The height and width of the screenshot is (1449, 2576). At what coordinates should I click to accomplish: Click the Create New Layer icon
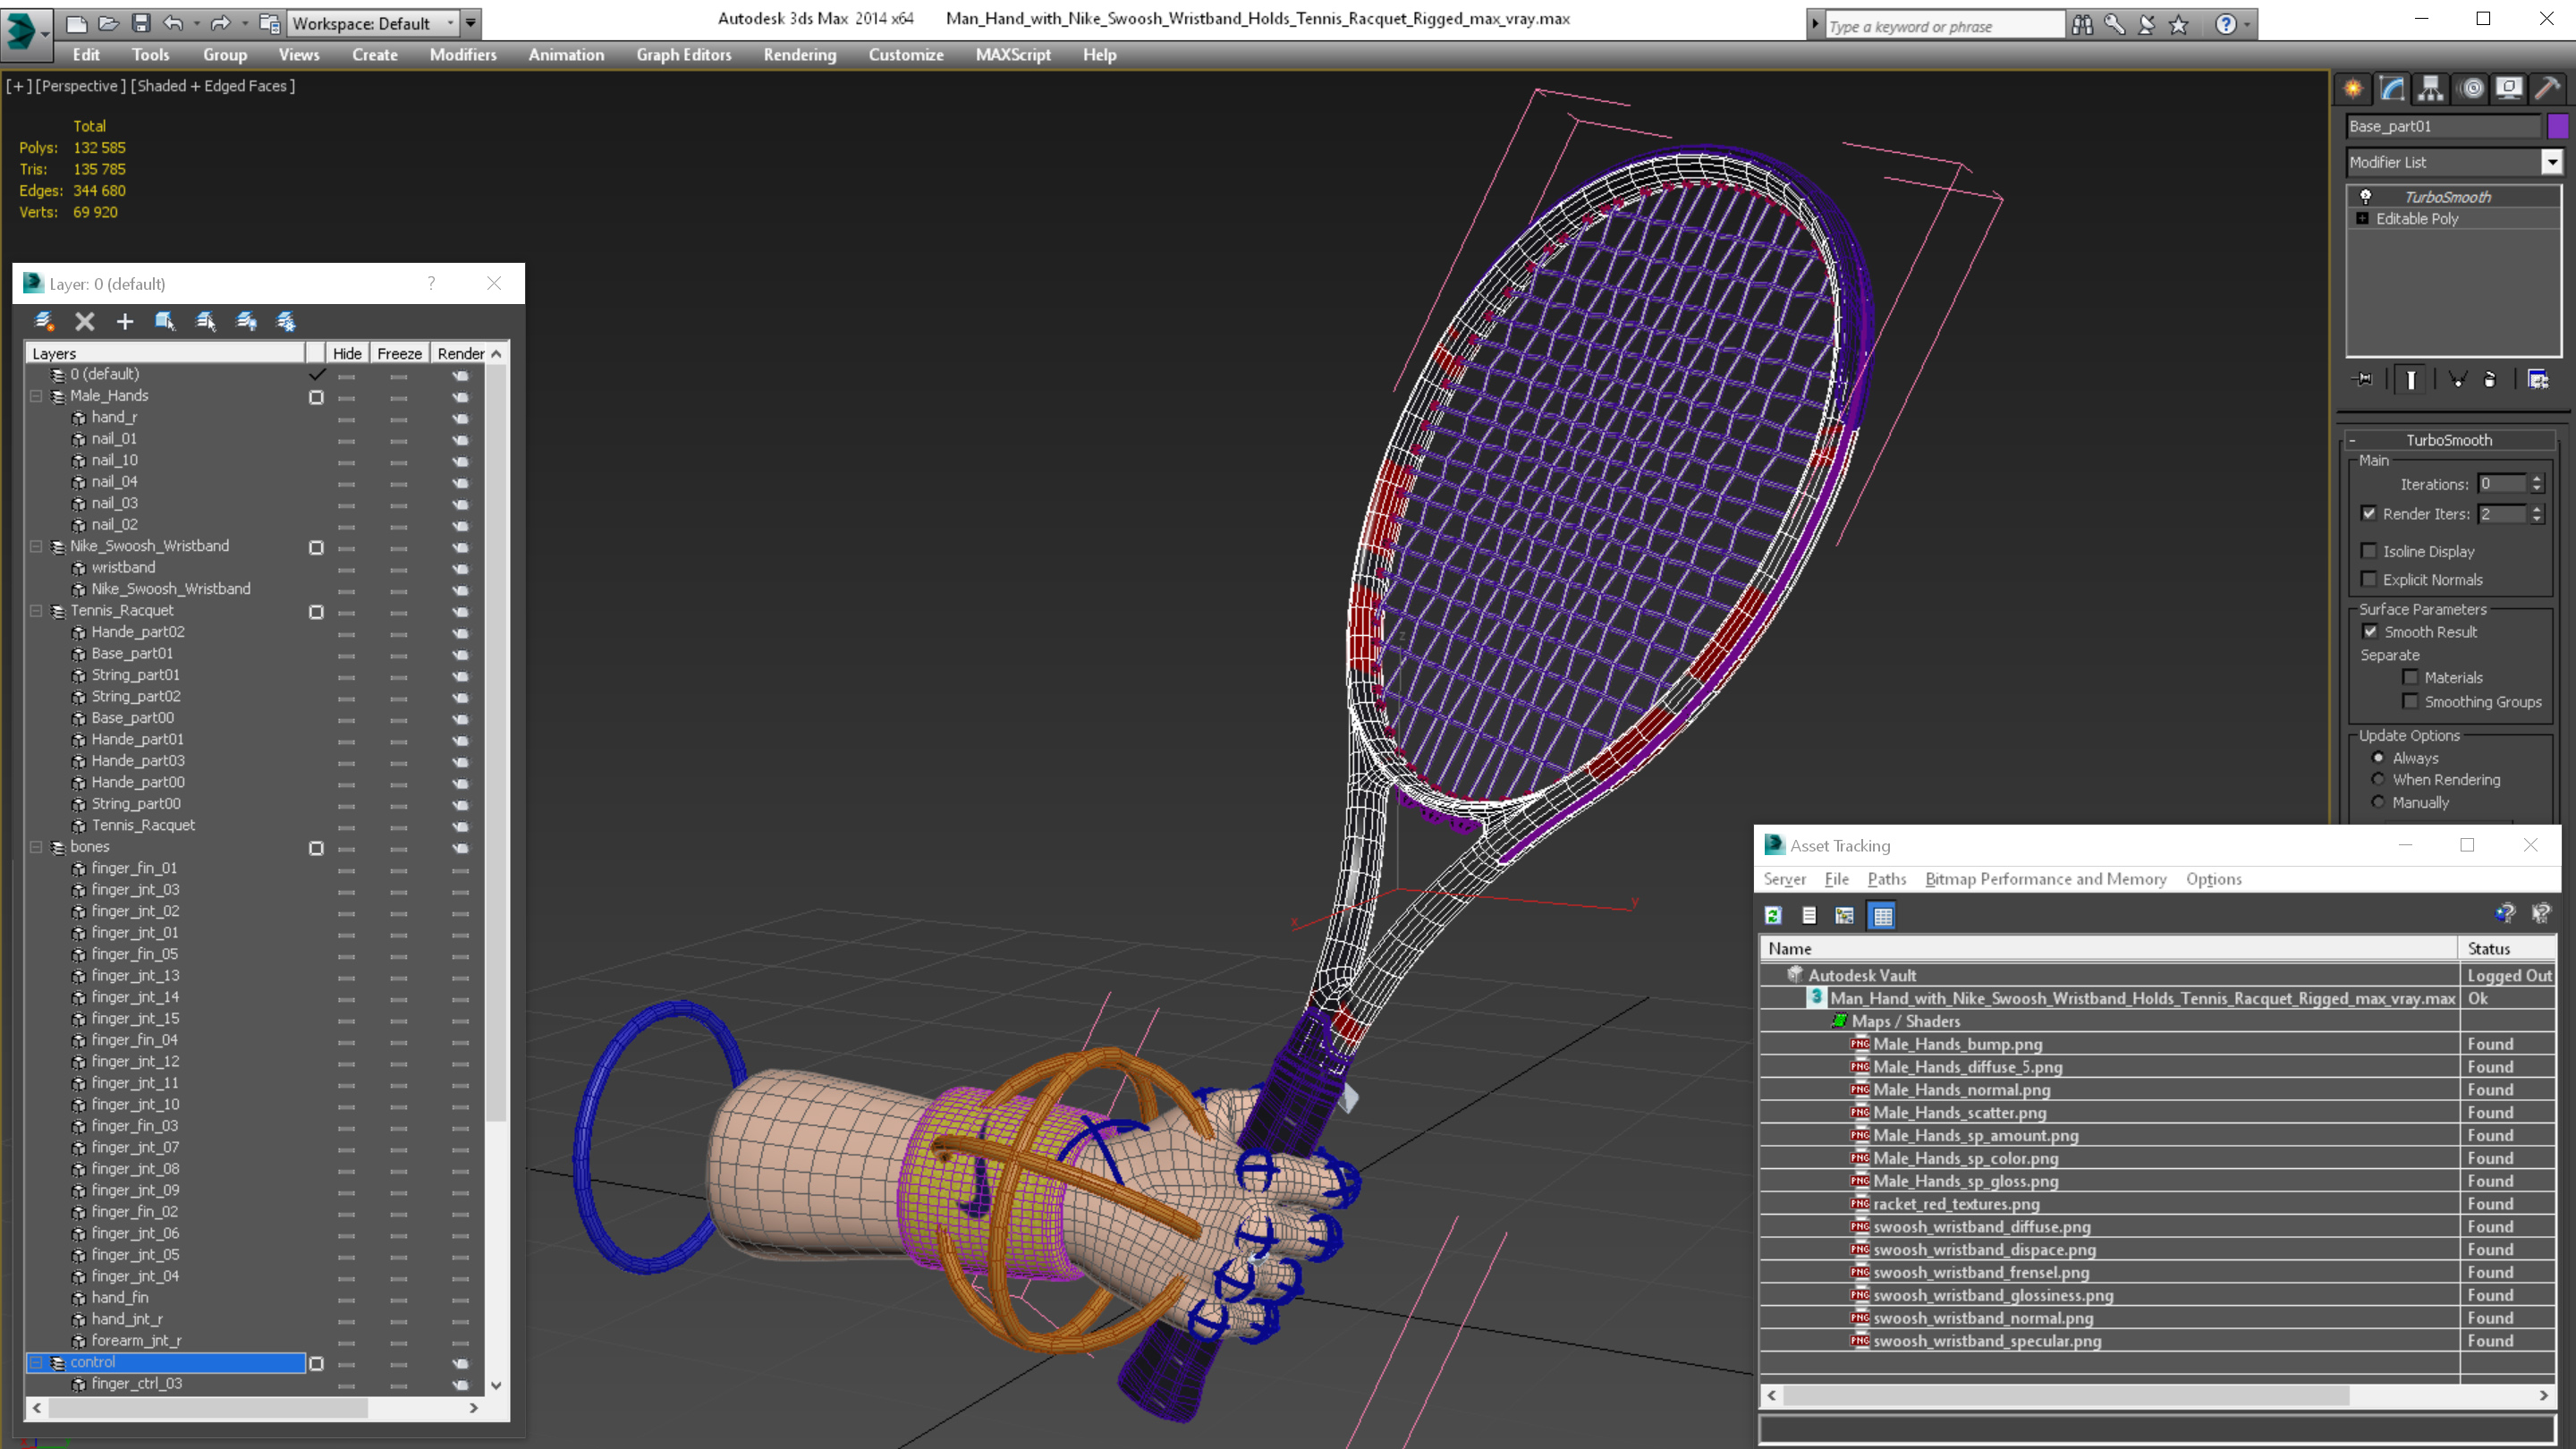click(x=44, y=321)
